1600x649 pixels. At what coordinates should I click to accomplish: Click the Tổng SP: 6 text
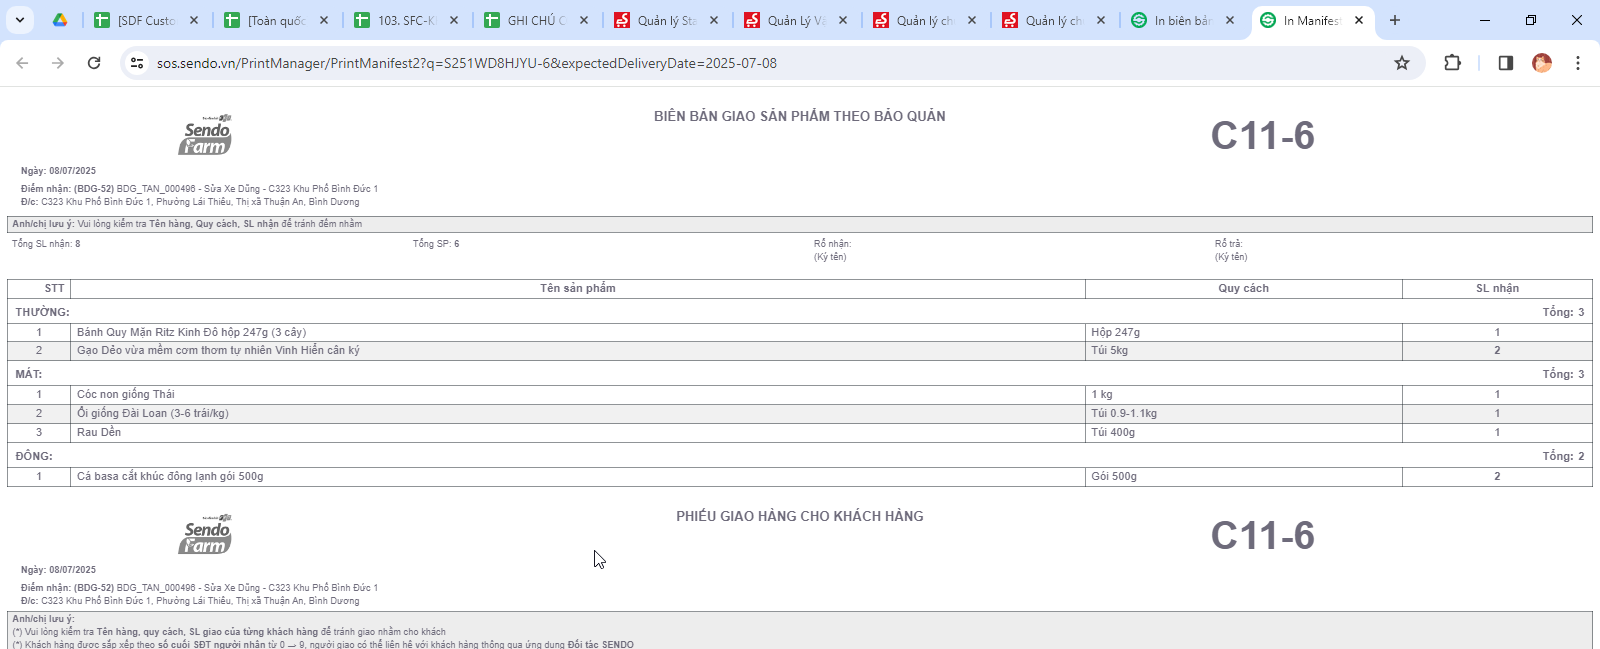click(x=436, y=244)
